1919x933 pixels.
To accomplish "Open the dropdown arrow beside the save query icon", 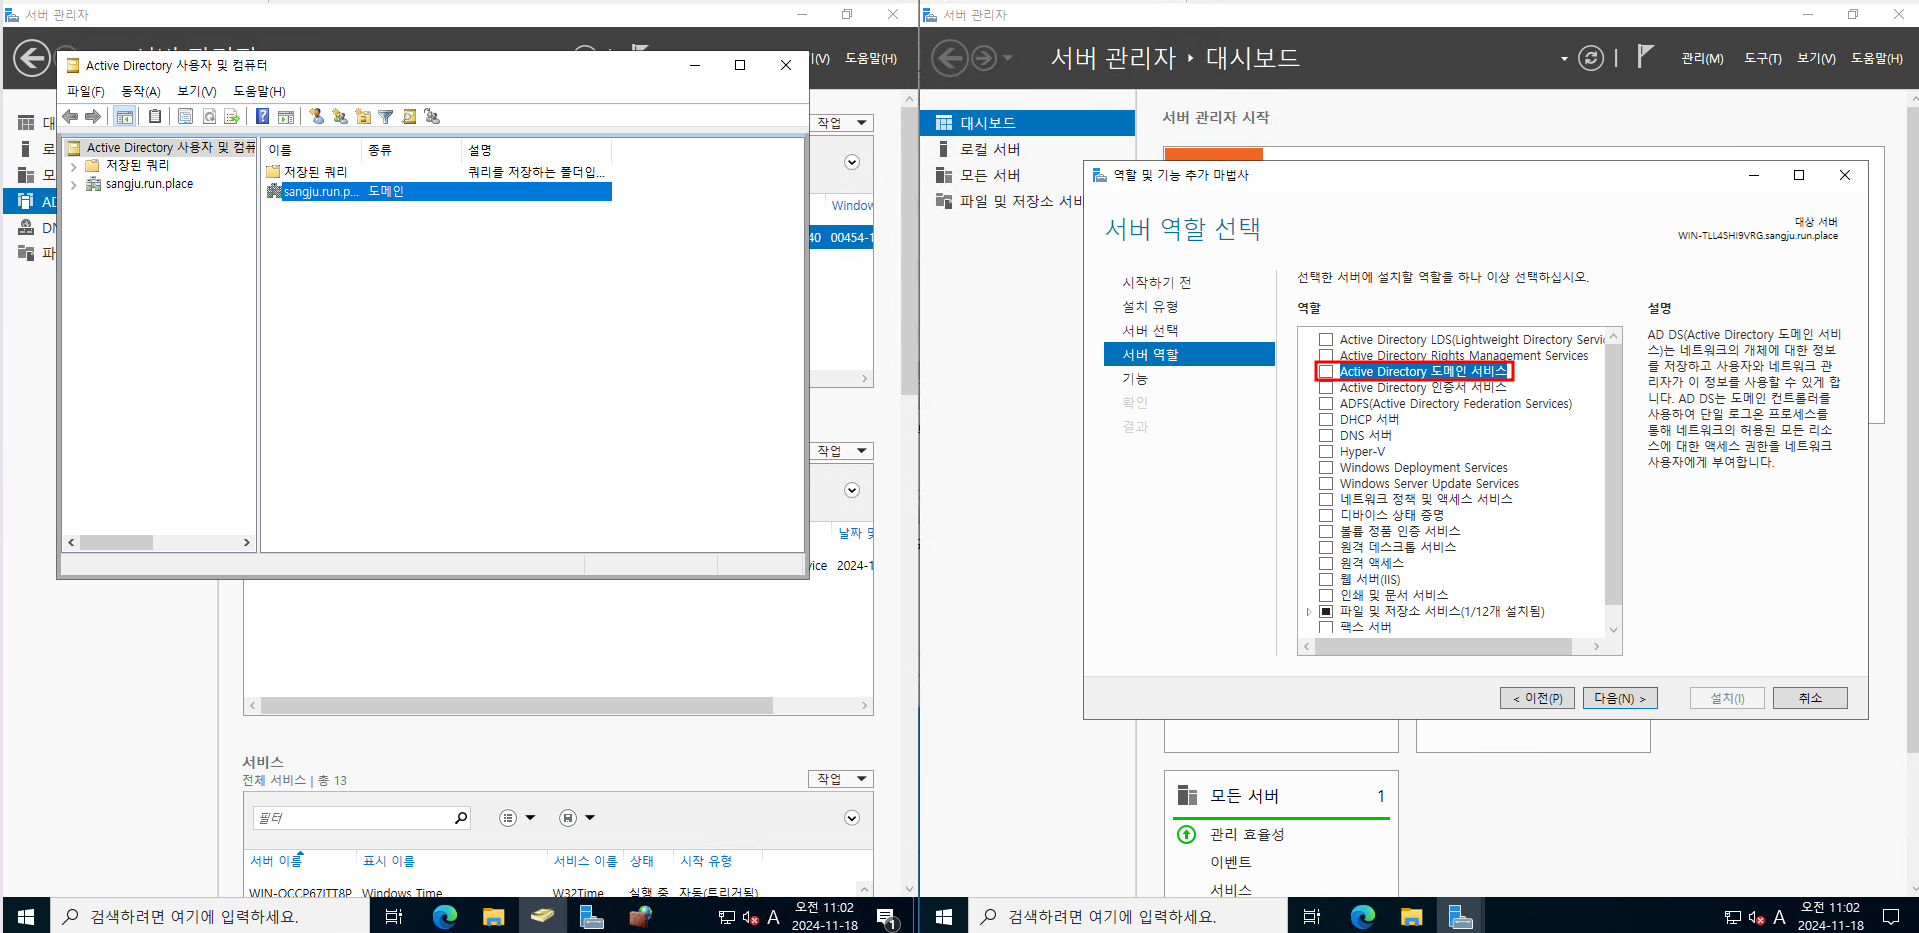I will (590, 818).
